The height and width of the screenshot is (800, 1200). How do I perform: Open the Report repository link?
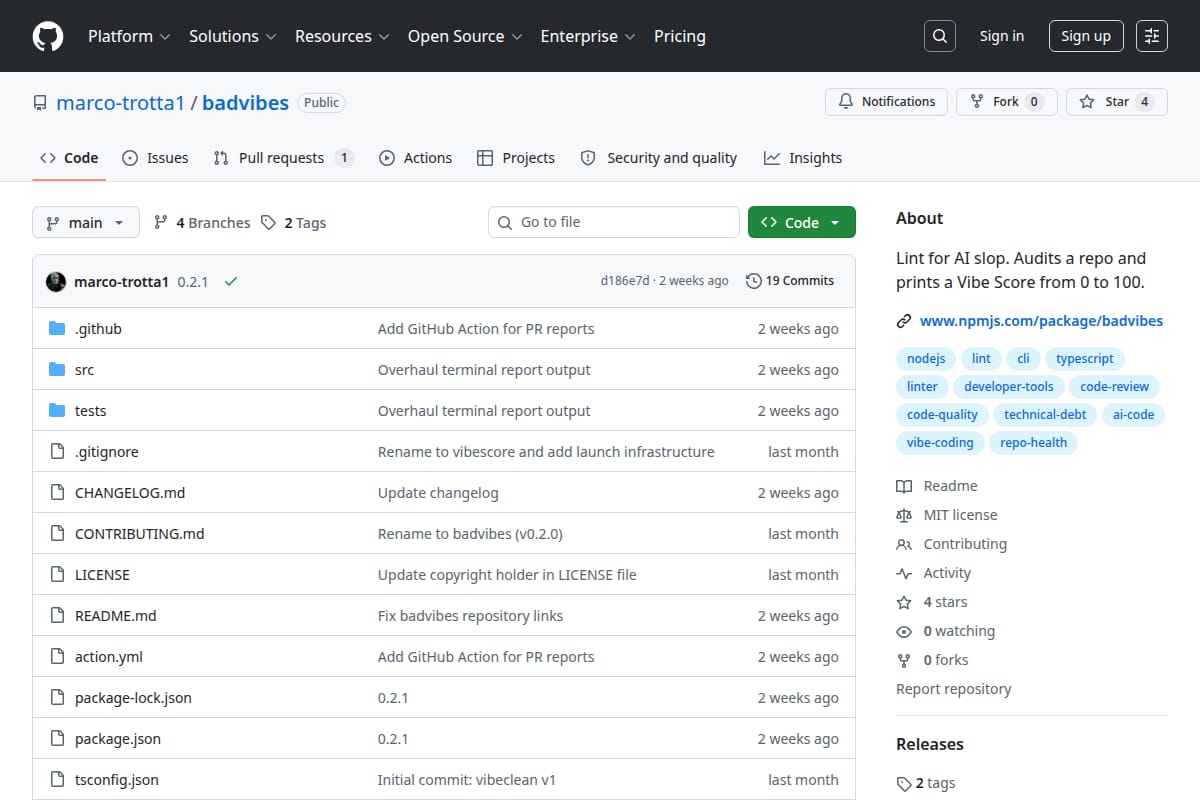(953, 689)
